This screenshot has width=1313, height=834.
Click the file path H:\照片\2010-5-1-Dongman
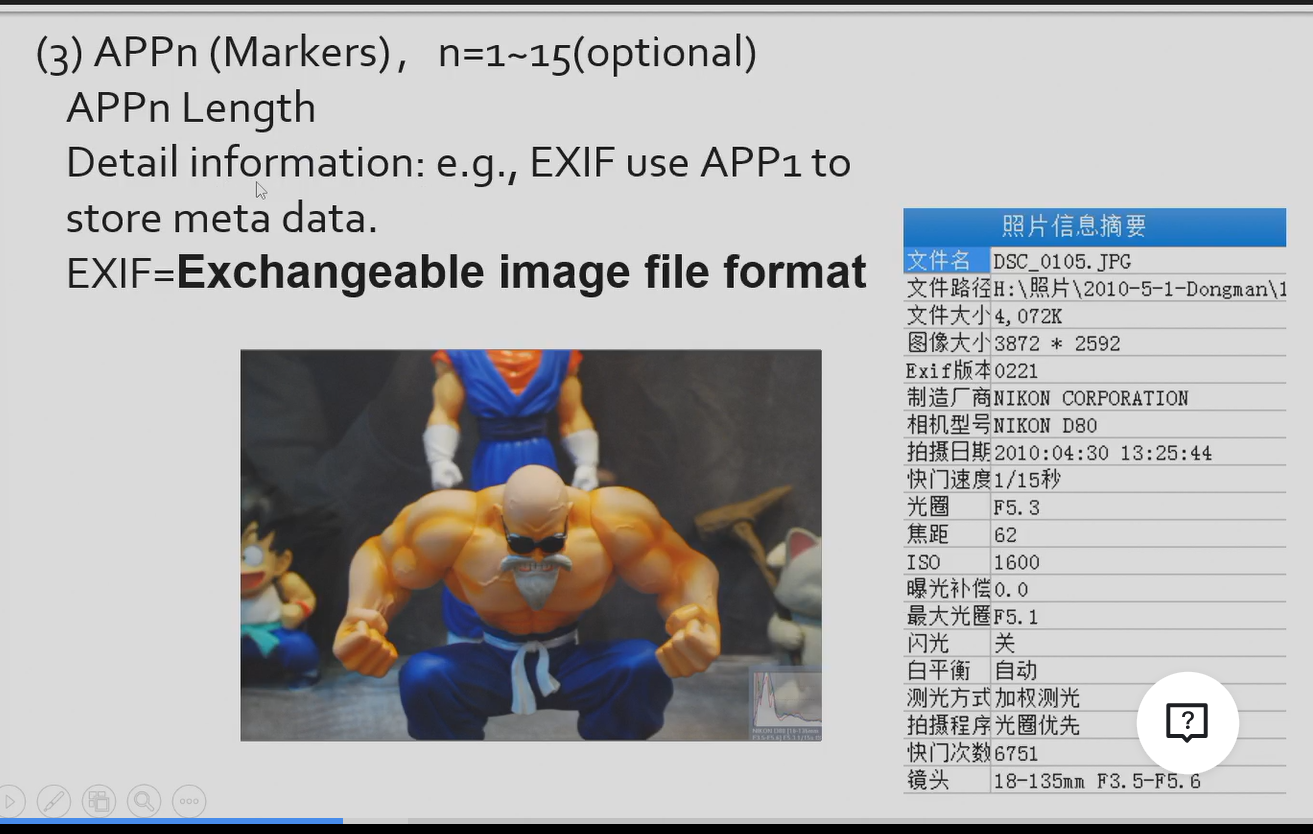(1139, 289)
